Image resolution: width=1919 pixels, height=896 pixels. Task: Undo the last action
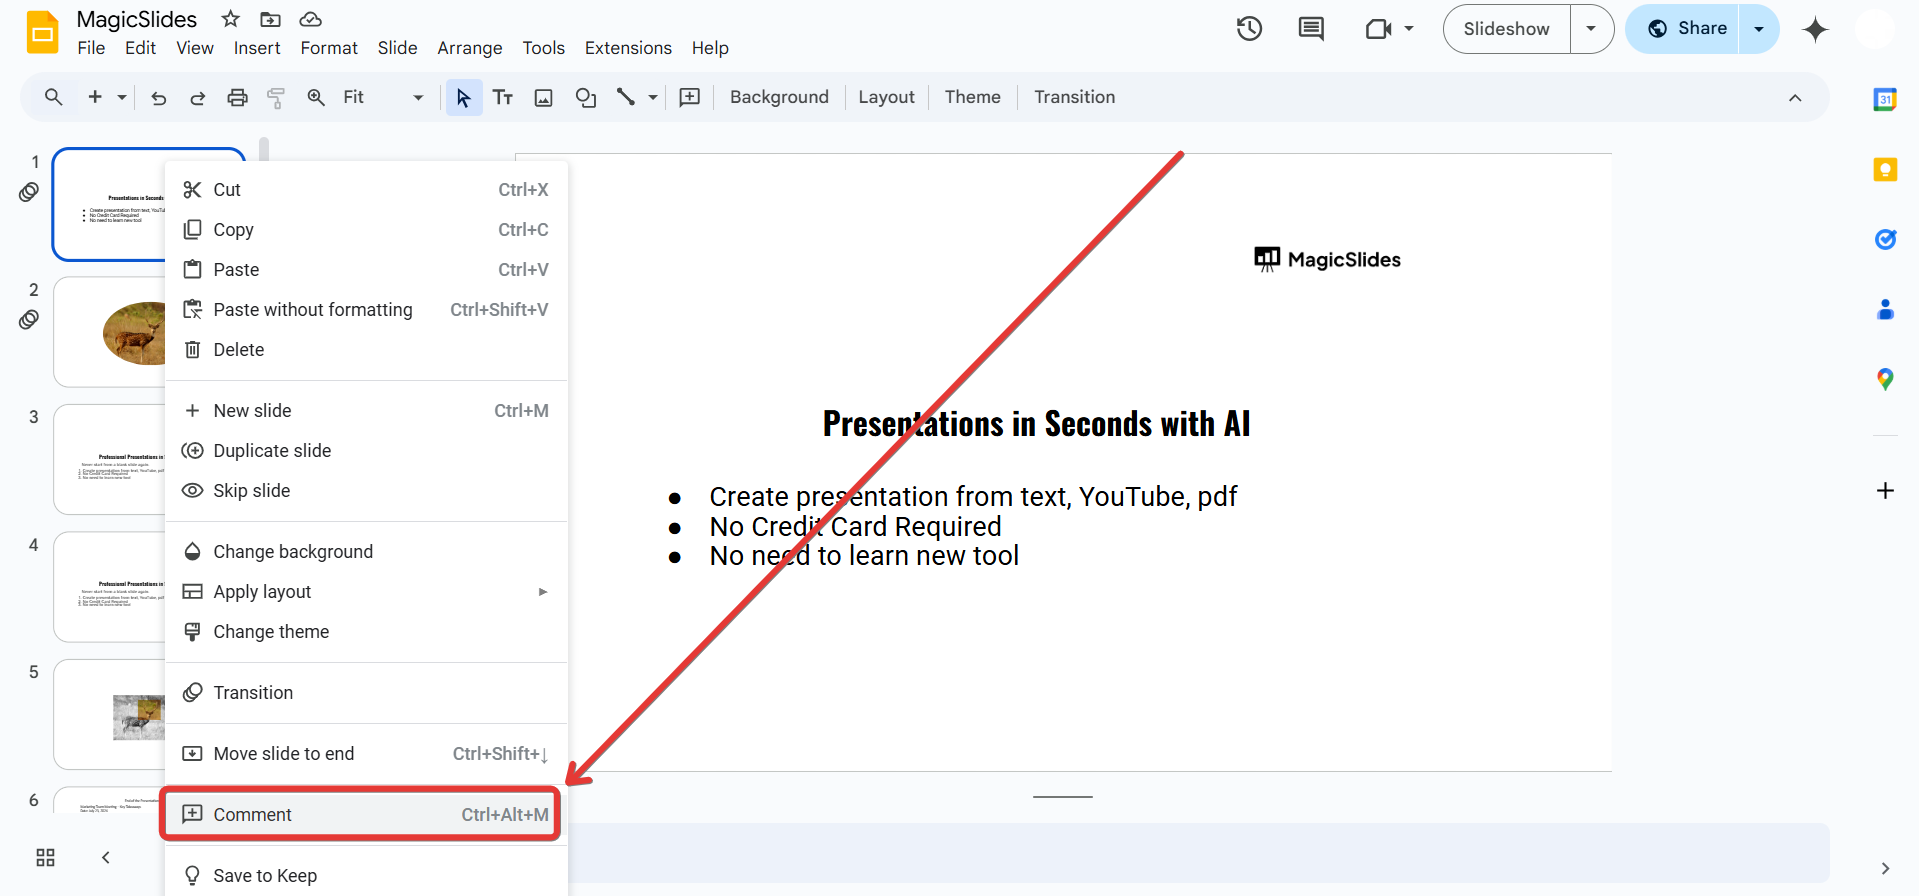(x=158, y=97)
